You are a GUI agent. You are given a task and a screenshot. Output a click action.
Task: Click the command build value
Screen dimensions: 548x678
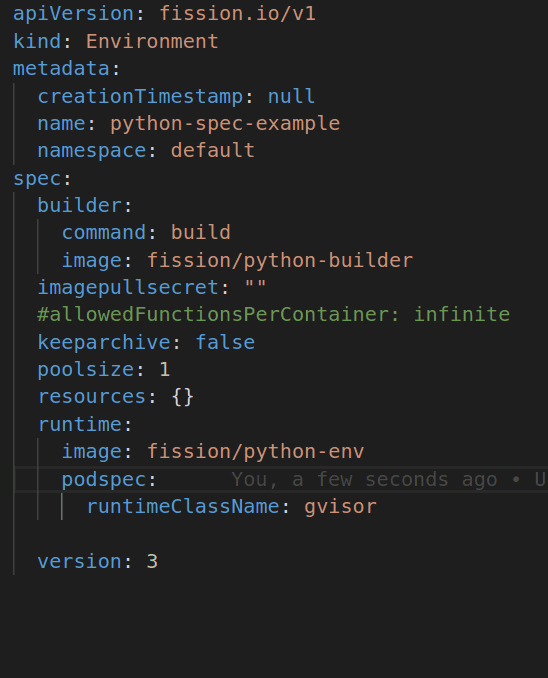[201, 233]
